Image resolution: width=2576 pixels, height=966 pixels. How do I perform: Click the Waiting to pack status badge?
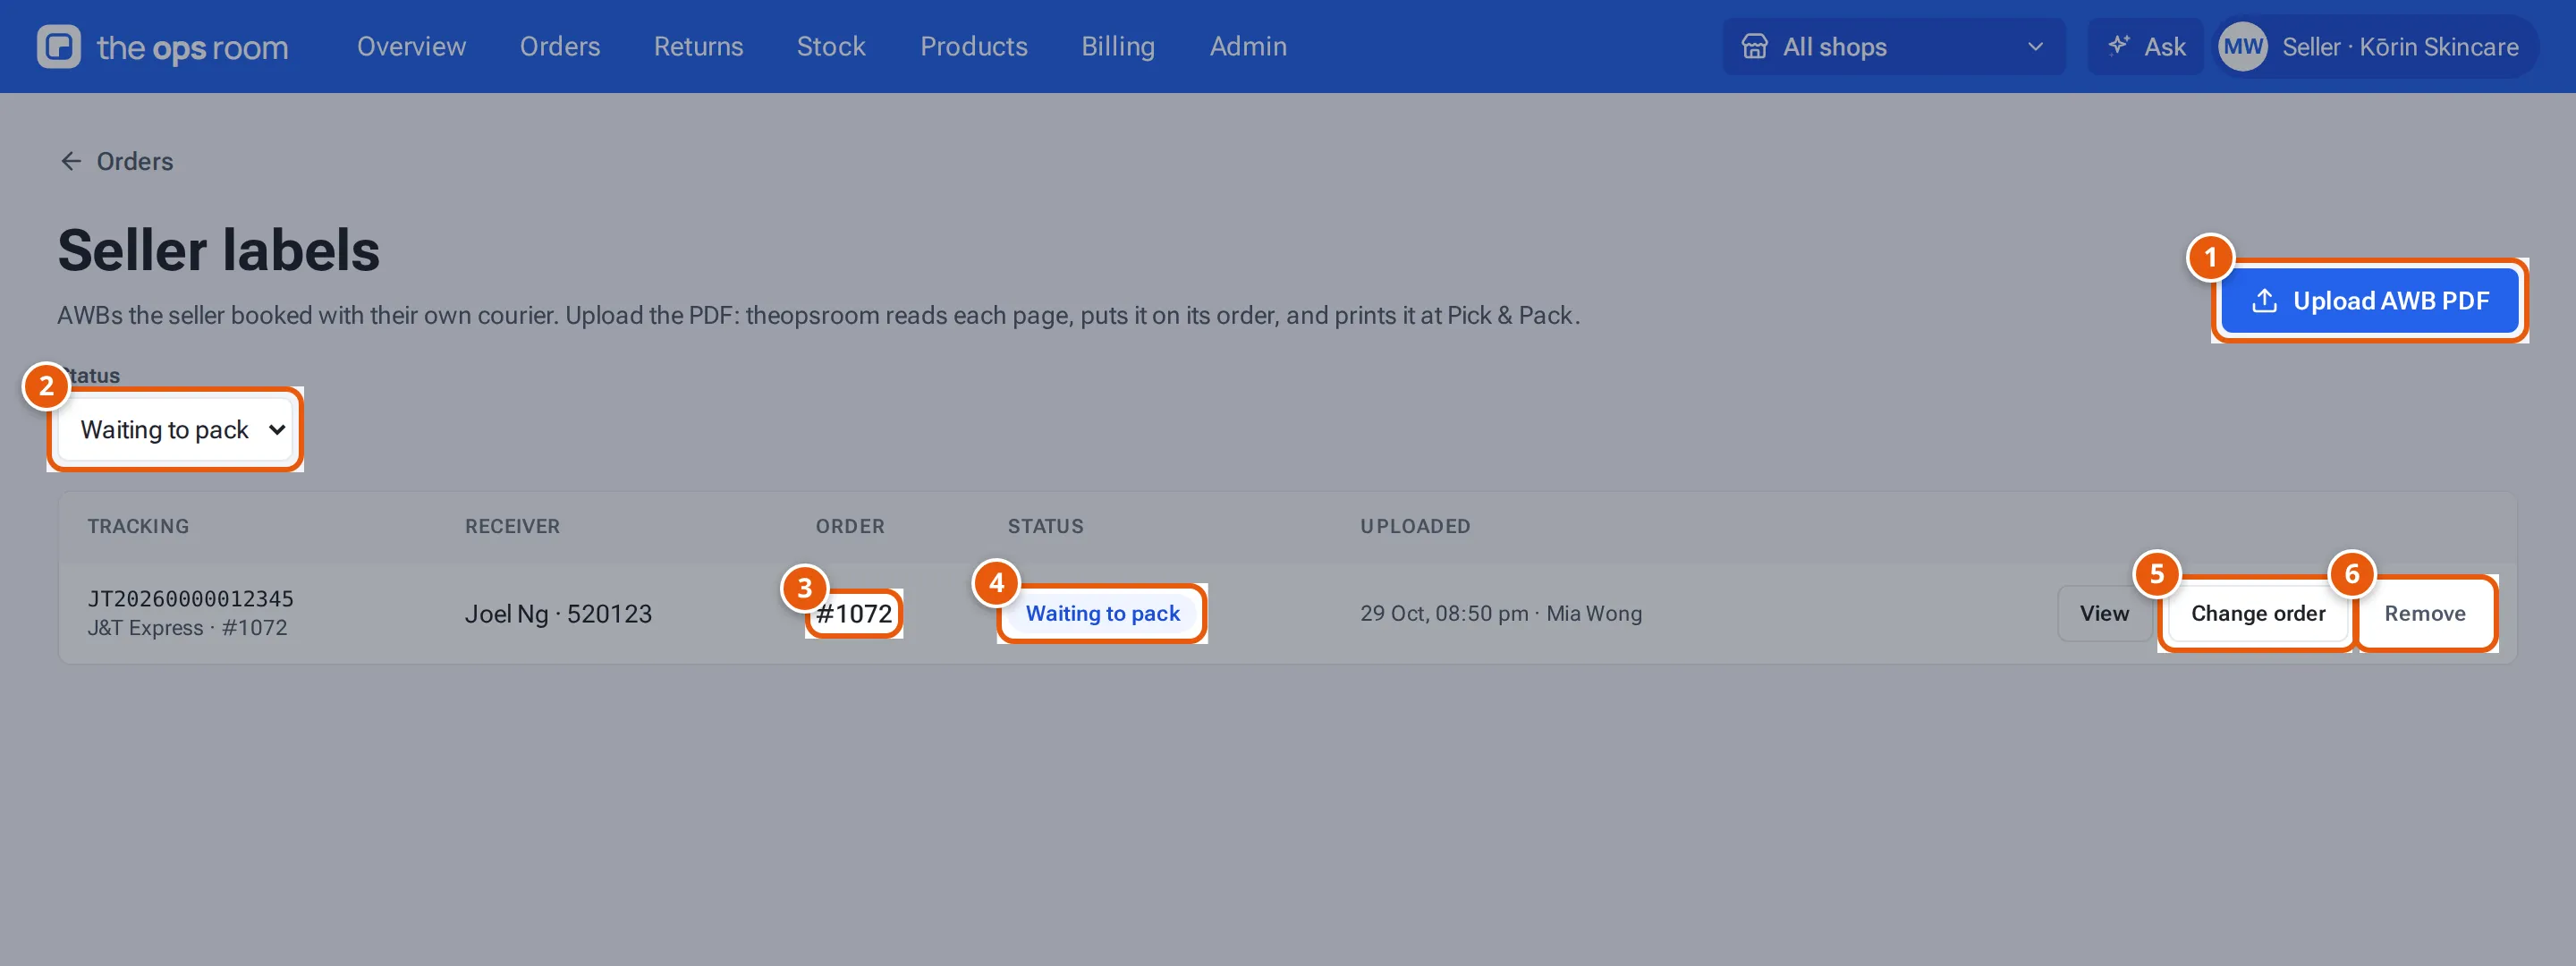[x=1102, y=613]
